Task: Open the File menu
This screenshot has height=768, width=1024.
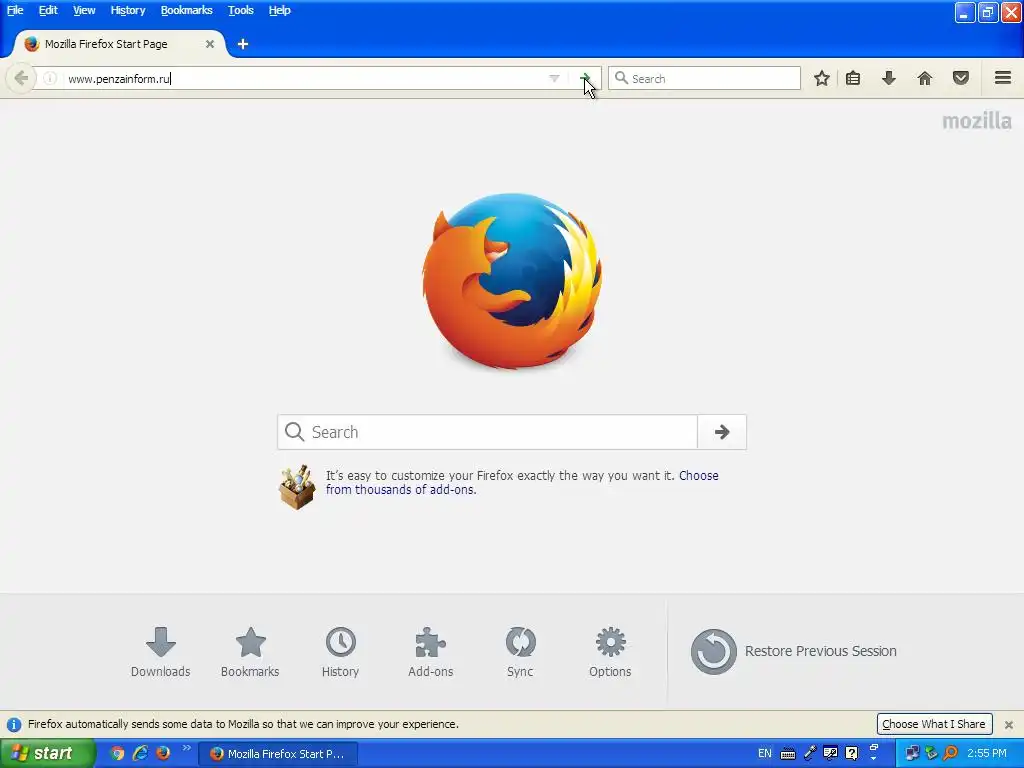Action: click(14, 10)
